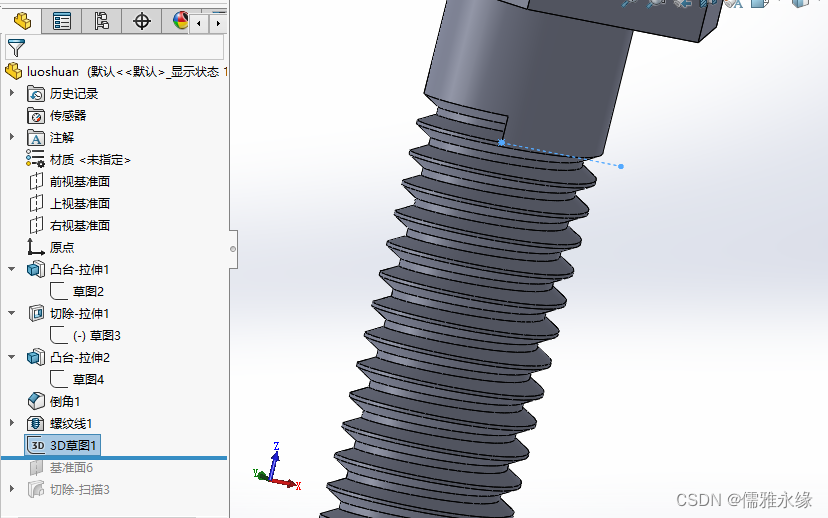Open the DisplayManager color-ball tab
Screen dimensions: 828x518
click(x=180, y=22)
